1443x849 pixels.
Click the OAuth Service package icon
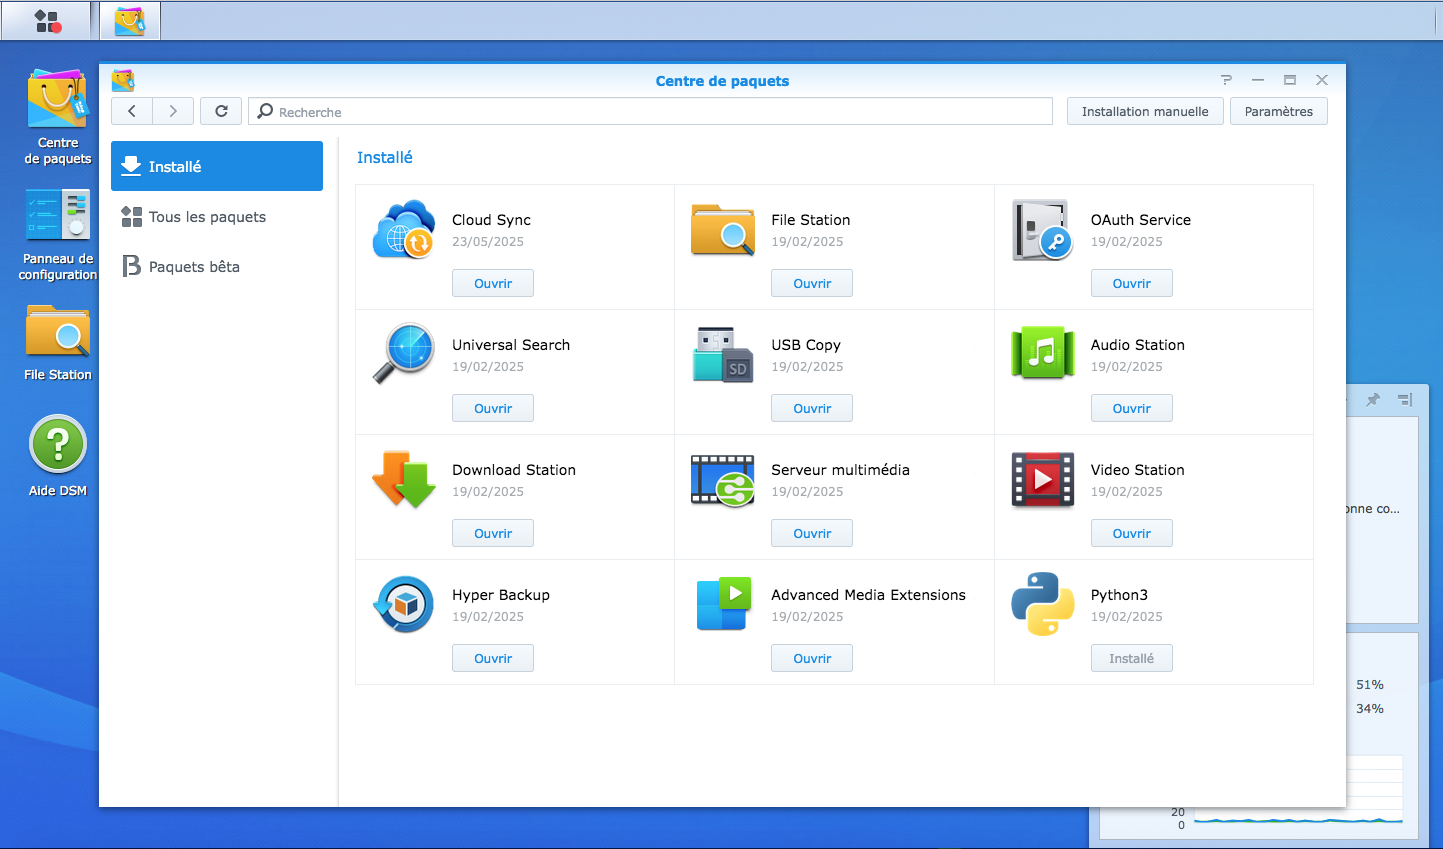click(1042, 229)
